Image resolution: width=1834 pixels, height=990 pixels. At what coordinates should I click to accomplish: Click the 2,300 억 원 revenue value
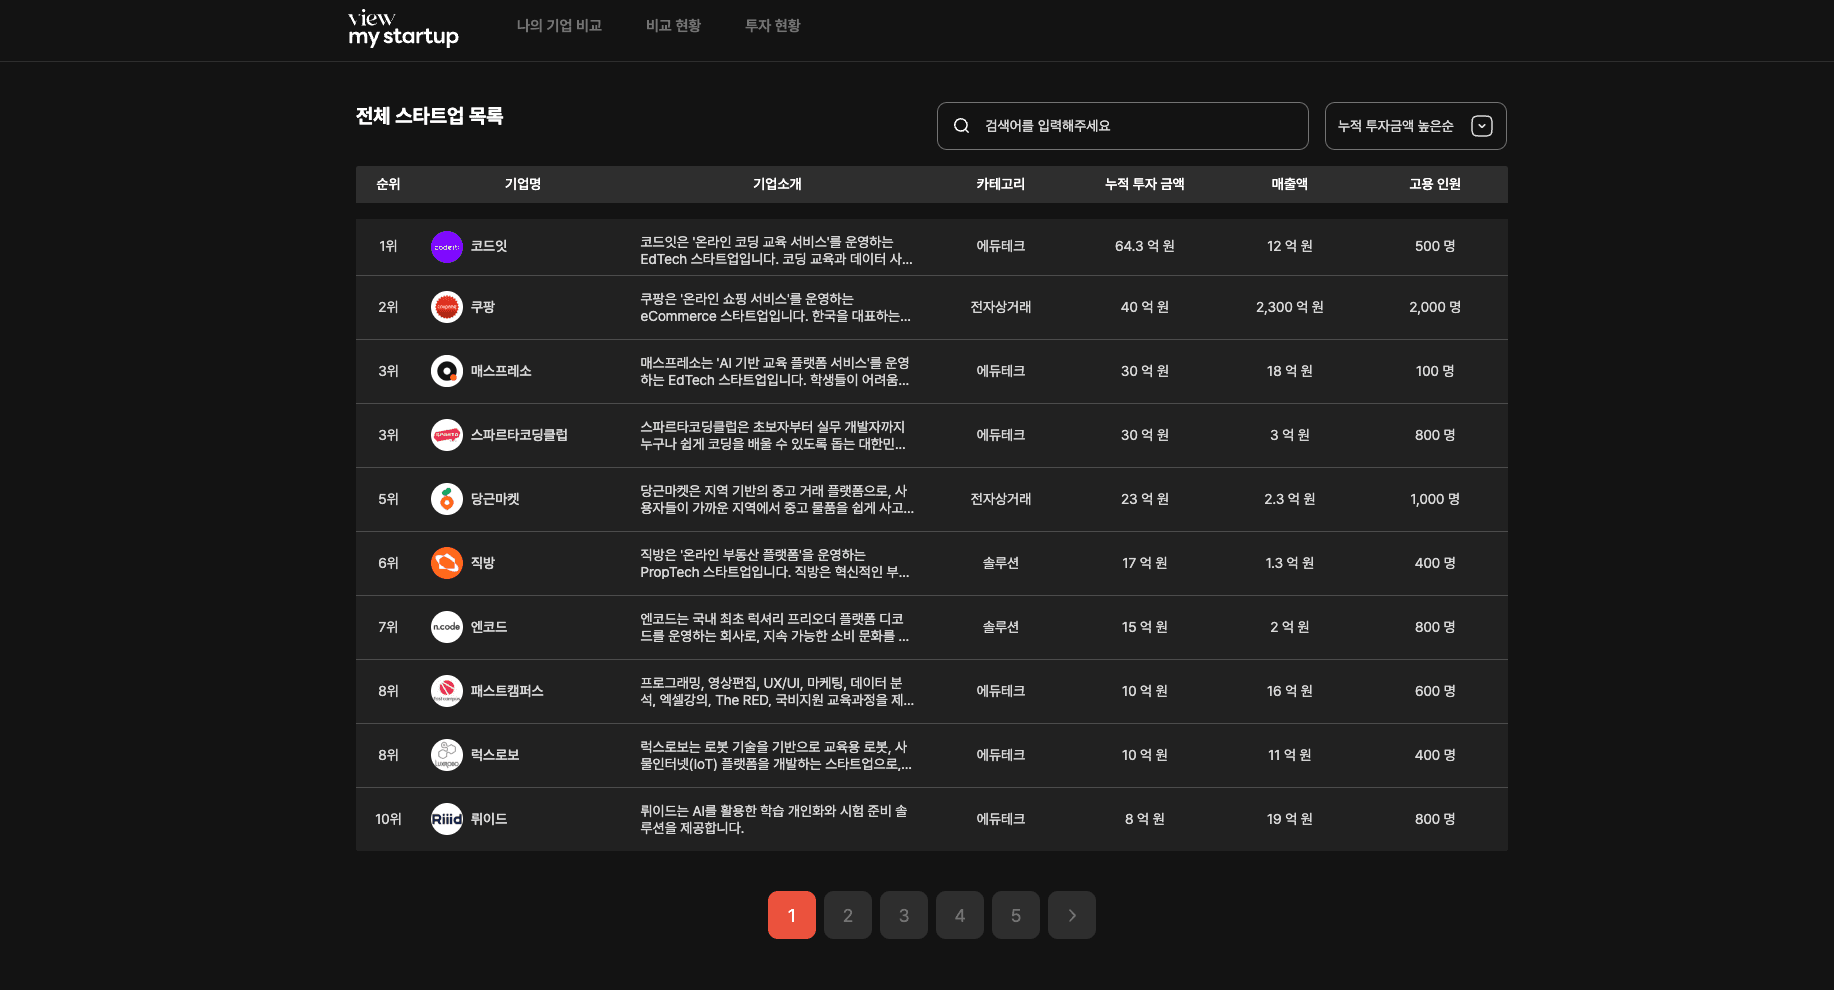pyautogui.click(x=1290, y=307)
